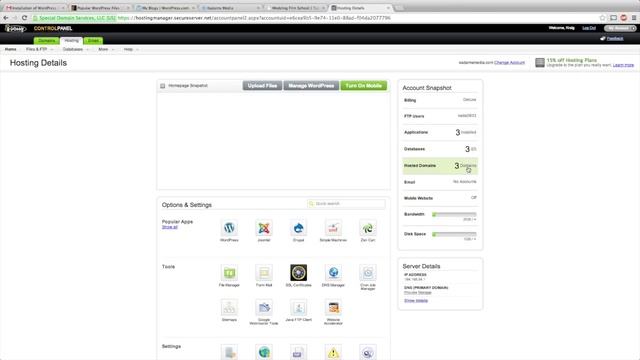Select the Hosting product tab
This screenshot has width=640, height=360.
point(71,40)
